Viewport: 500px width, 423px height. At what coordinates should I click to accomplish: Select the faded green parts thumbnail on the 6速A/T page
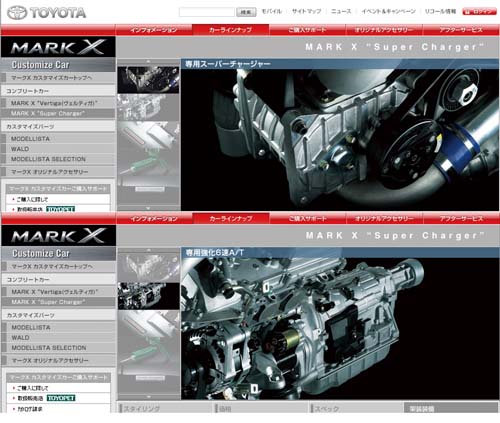[x=148, y=352]
